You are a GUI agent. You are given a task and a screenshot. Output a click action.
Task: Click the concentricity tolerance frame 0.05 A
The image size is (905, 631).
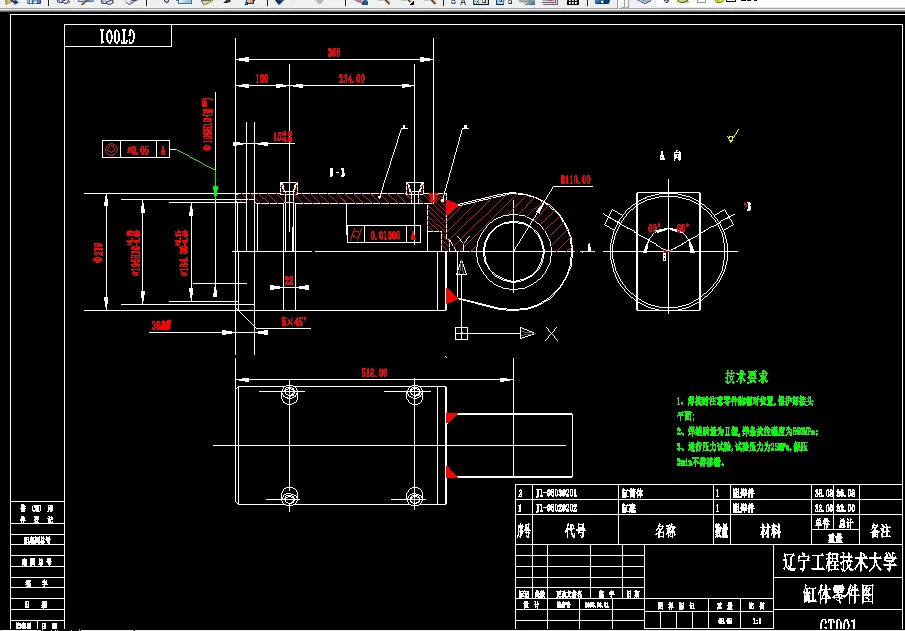tap(136, 150)
